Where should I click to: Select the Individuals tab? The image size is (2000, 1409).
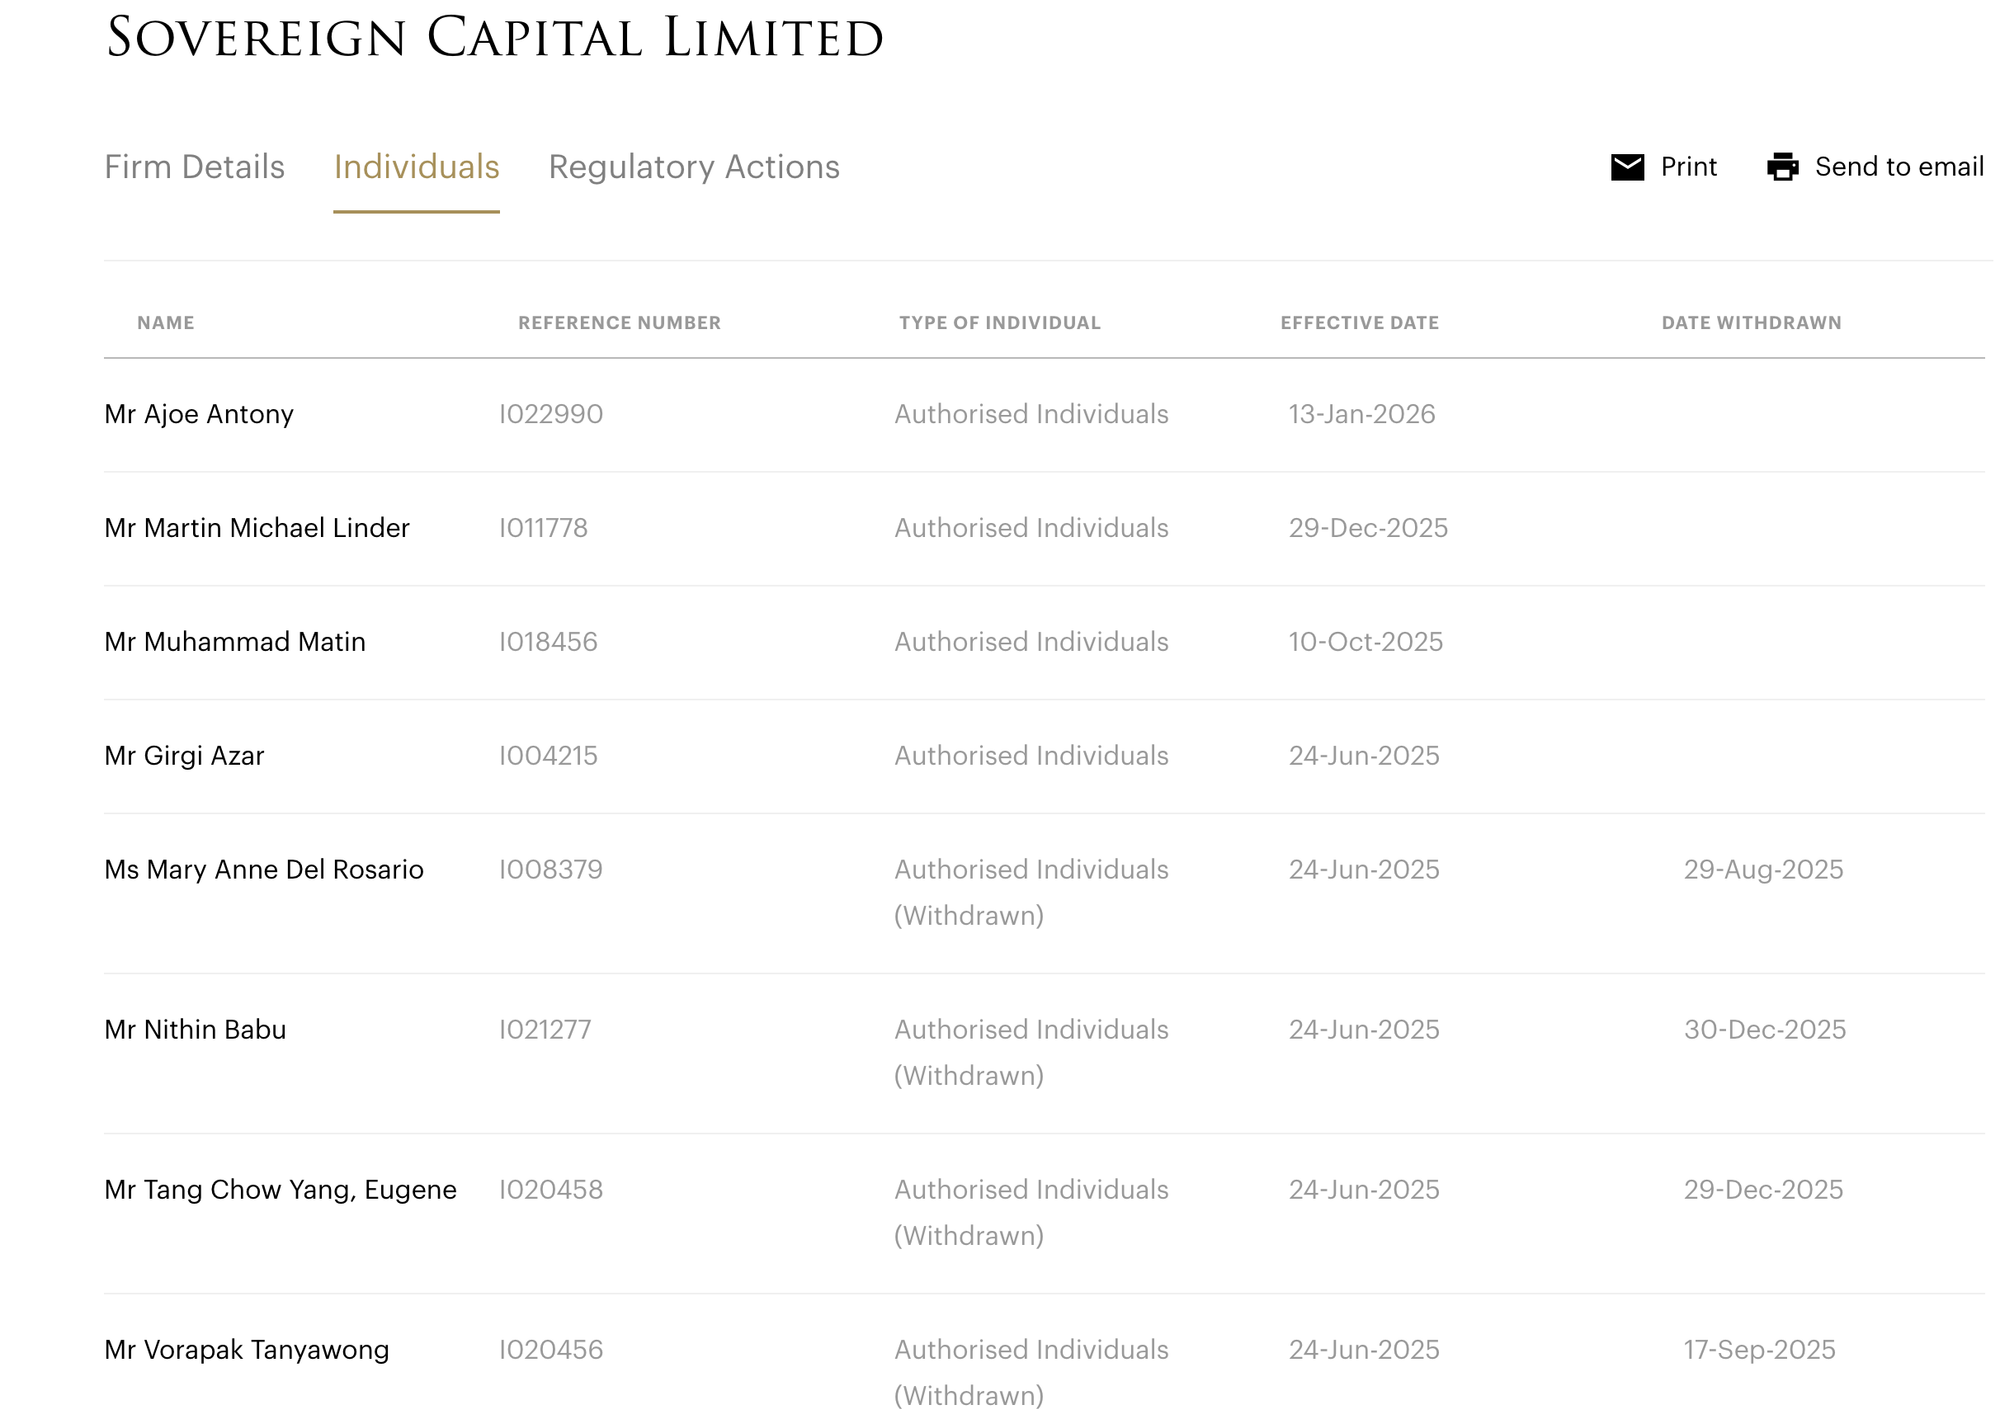coord(416,167)
